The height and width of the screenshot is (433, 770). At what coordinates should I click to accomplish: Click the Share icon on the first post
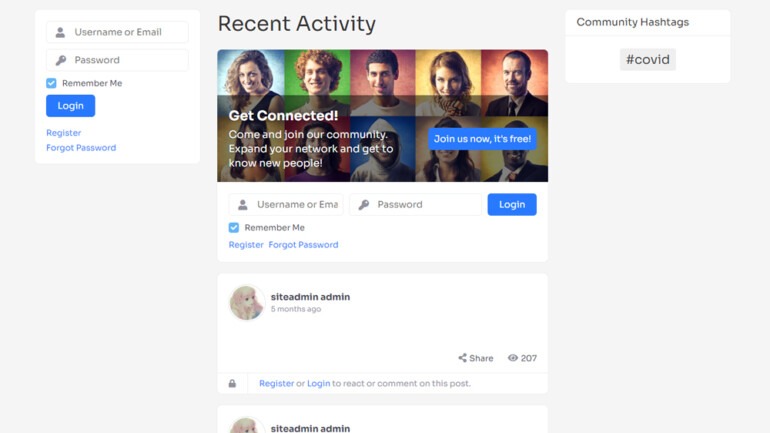(463, 358)
